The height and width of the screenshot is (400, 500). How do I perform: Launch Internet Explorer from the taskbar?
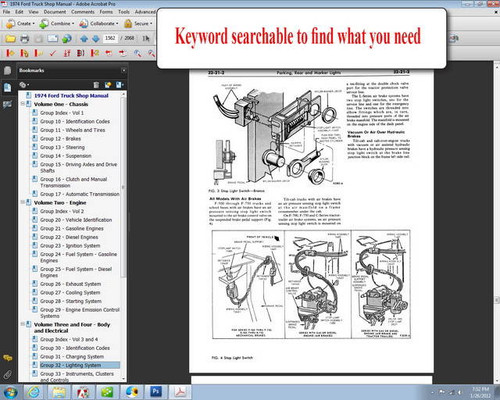pyautogui.click(x=33, y=392)
